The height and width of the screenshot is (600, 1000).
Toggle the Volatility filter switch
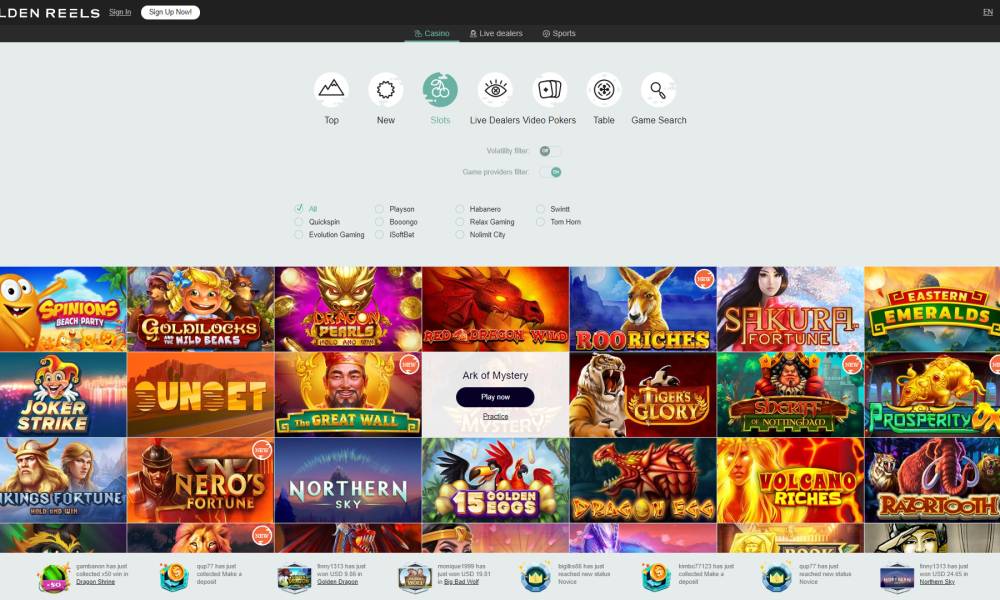(x=550, y=151)
